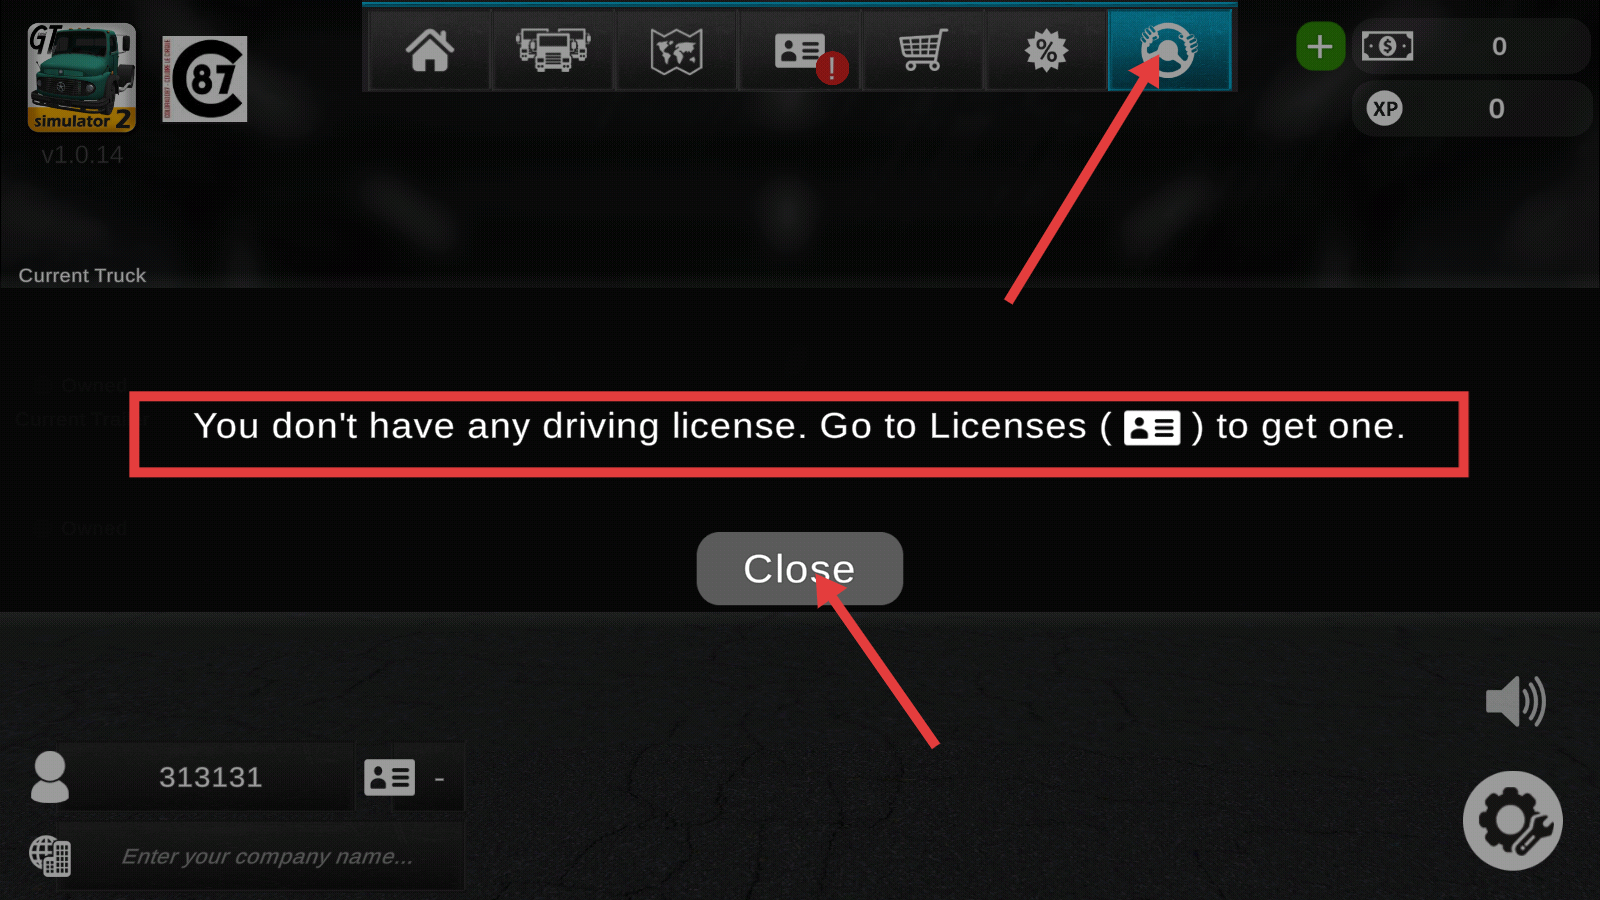Open the percent discounts tab

[1046, 50]
